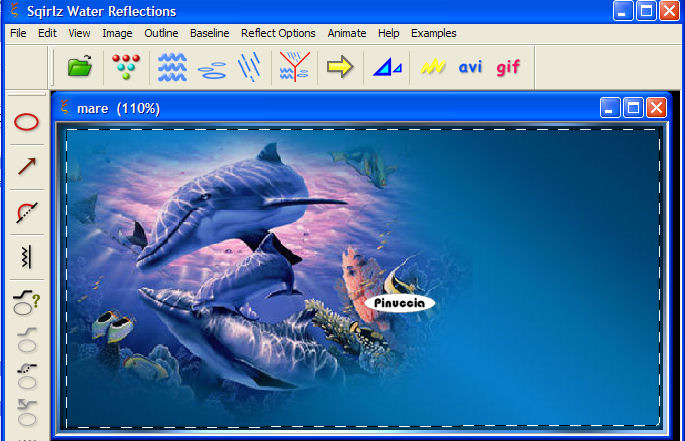The width and height of the screenshot is (685, 441).
Task: Click the blue triangles size icon
Action: tap(387, 68)
